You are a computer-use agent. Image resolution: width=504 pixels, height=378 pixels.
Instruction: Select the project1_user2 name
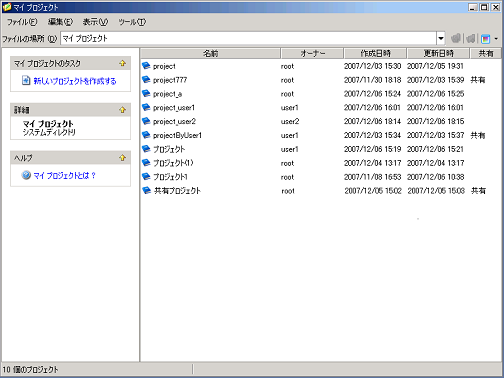(174, 122)
